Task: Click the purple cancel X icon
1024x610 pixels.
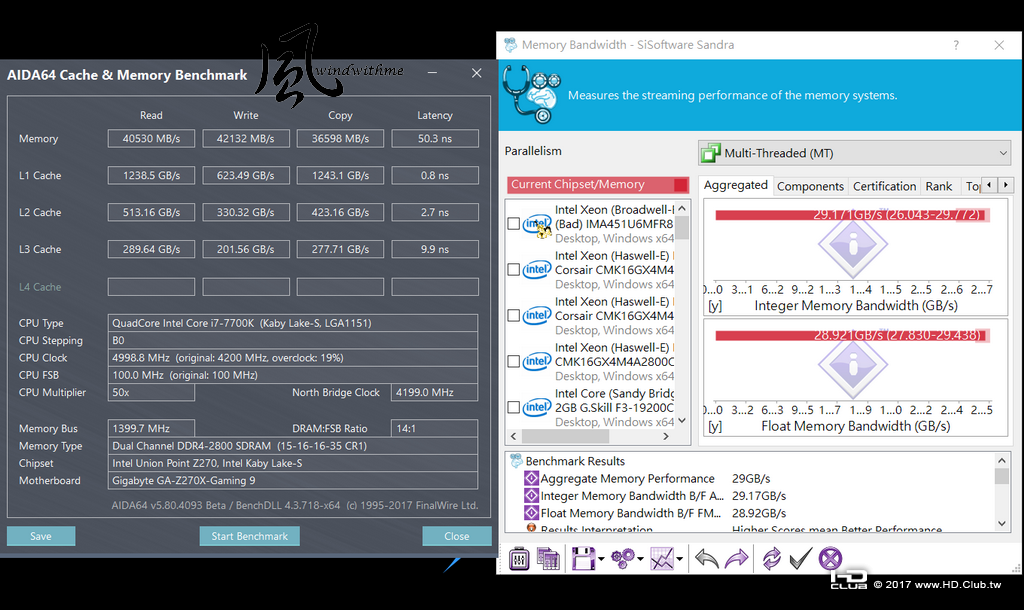Action: (830, 559)
